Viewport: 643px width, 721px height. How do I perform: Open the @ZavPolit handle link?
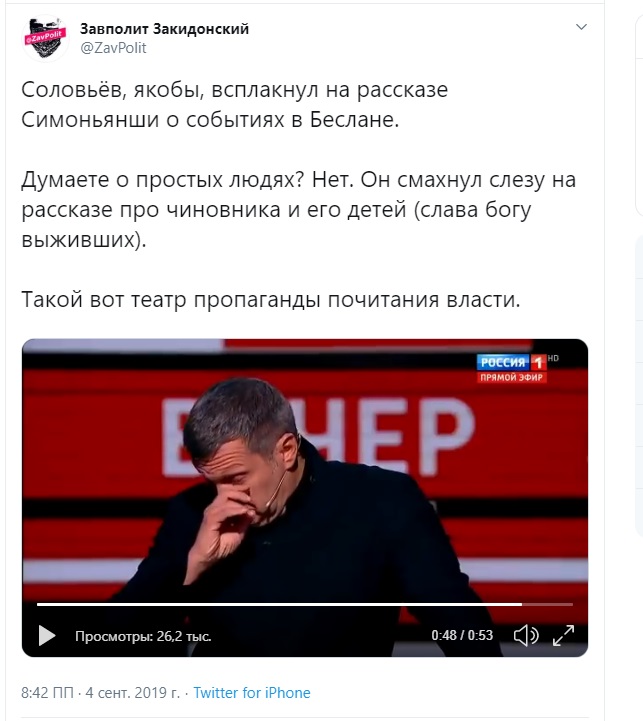pyautogui.click(x=113, y=48)
